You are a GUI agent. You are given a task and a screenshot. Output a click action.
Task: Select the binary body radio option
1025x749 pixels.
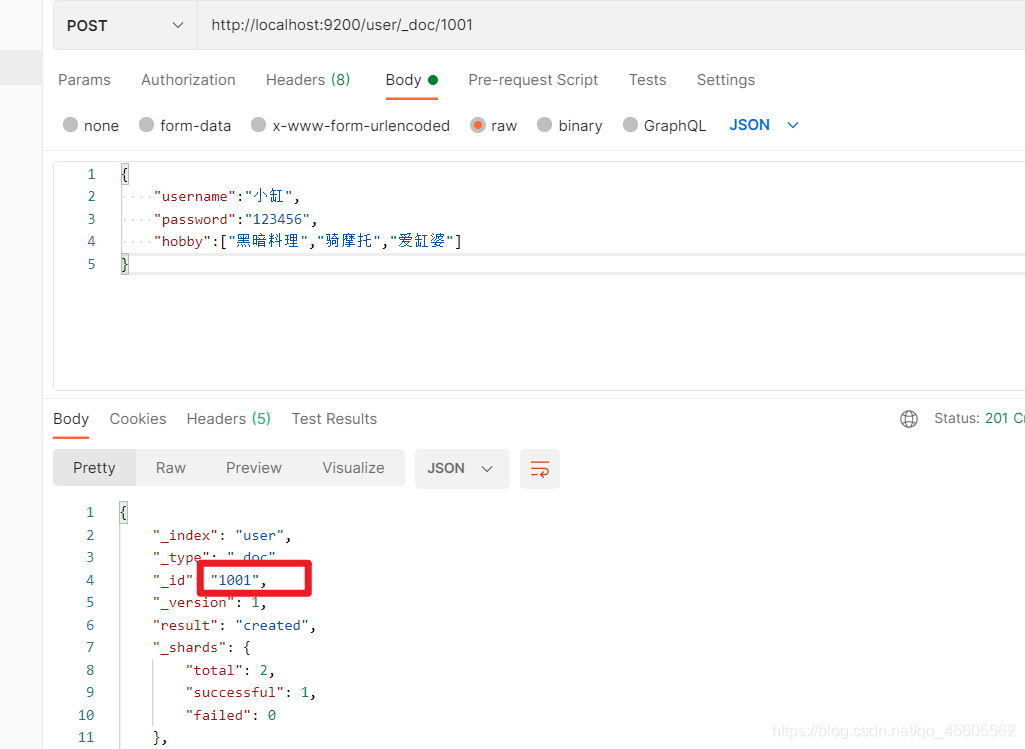pyautogui.click(x=545, y=125)
